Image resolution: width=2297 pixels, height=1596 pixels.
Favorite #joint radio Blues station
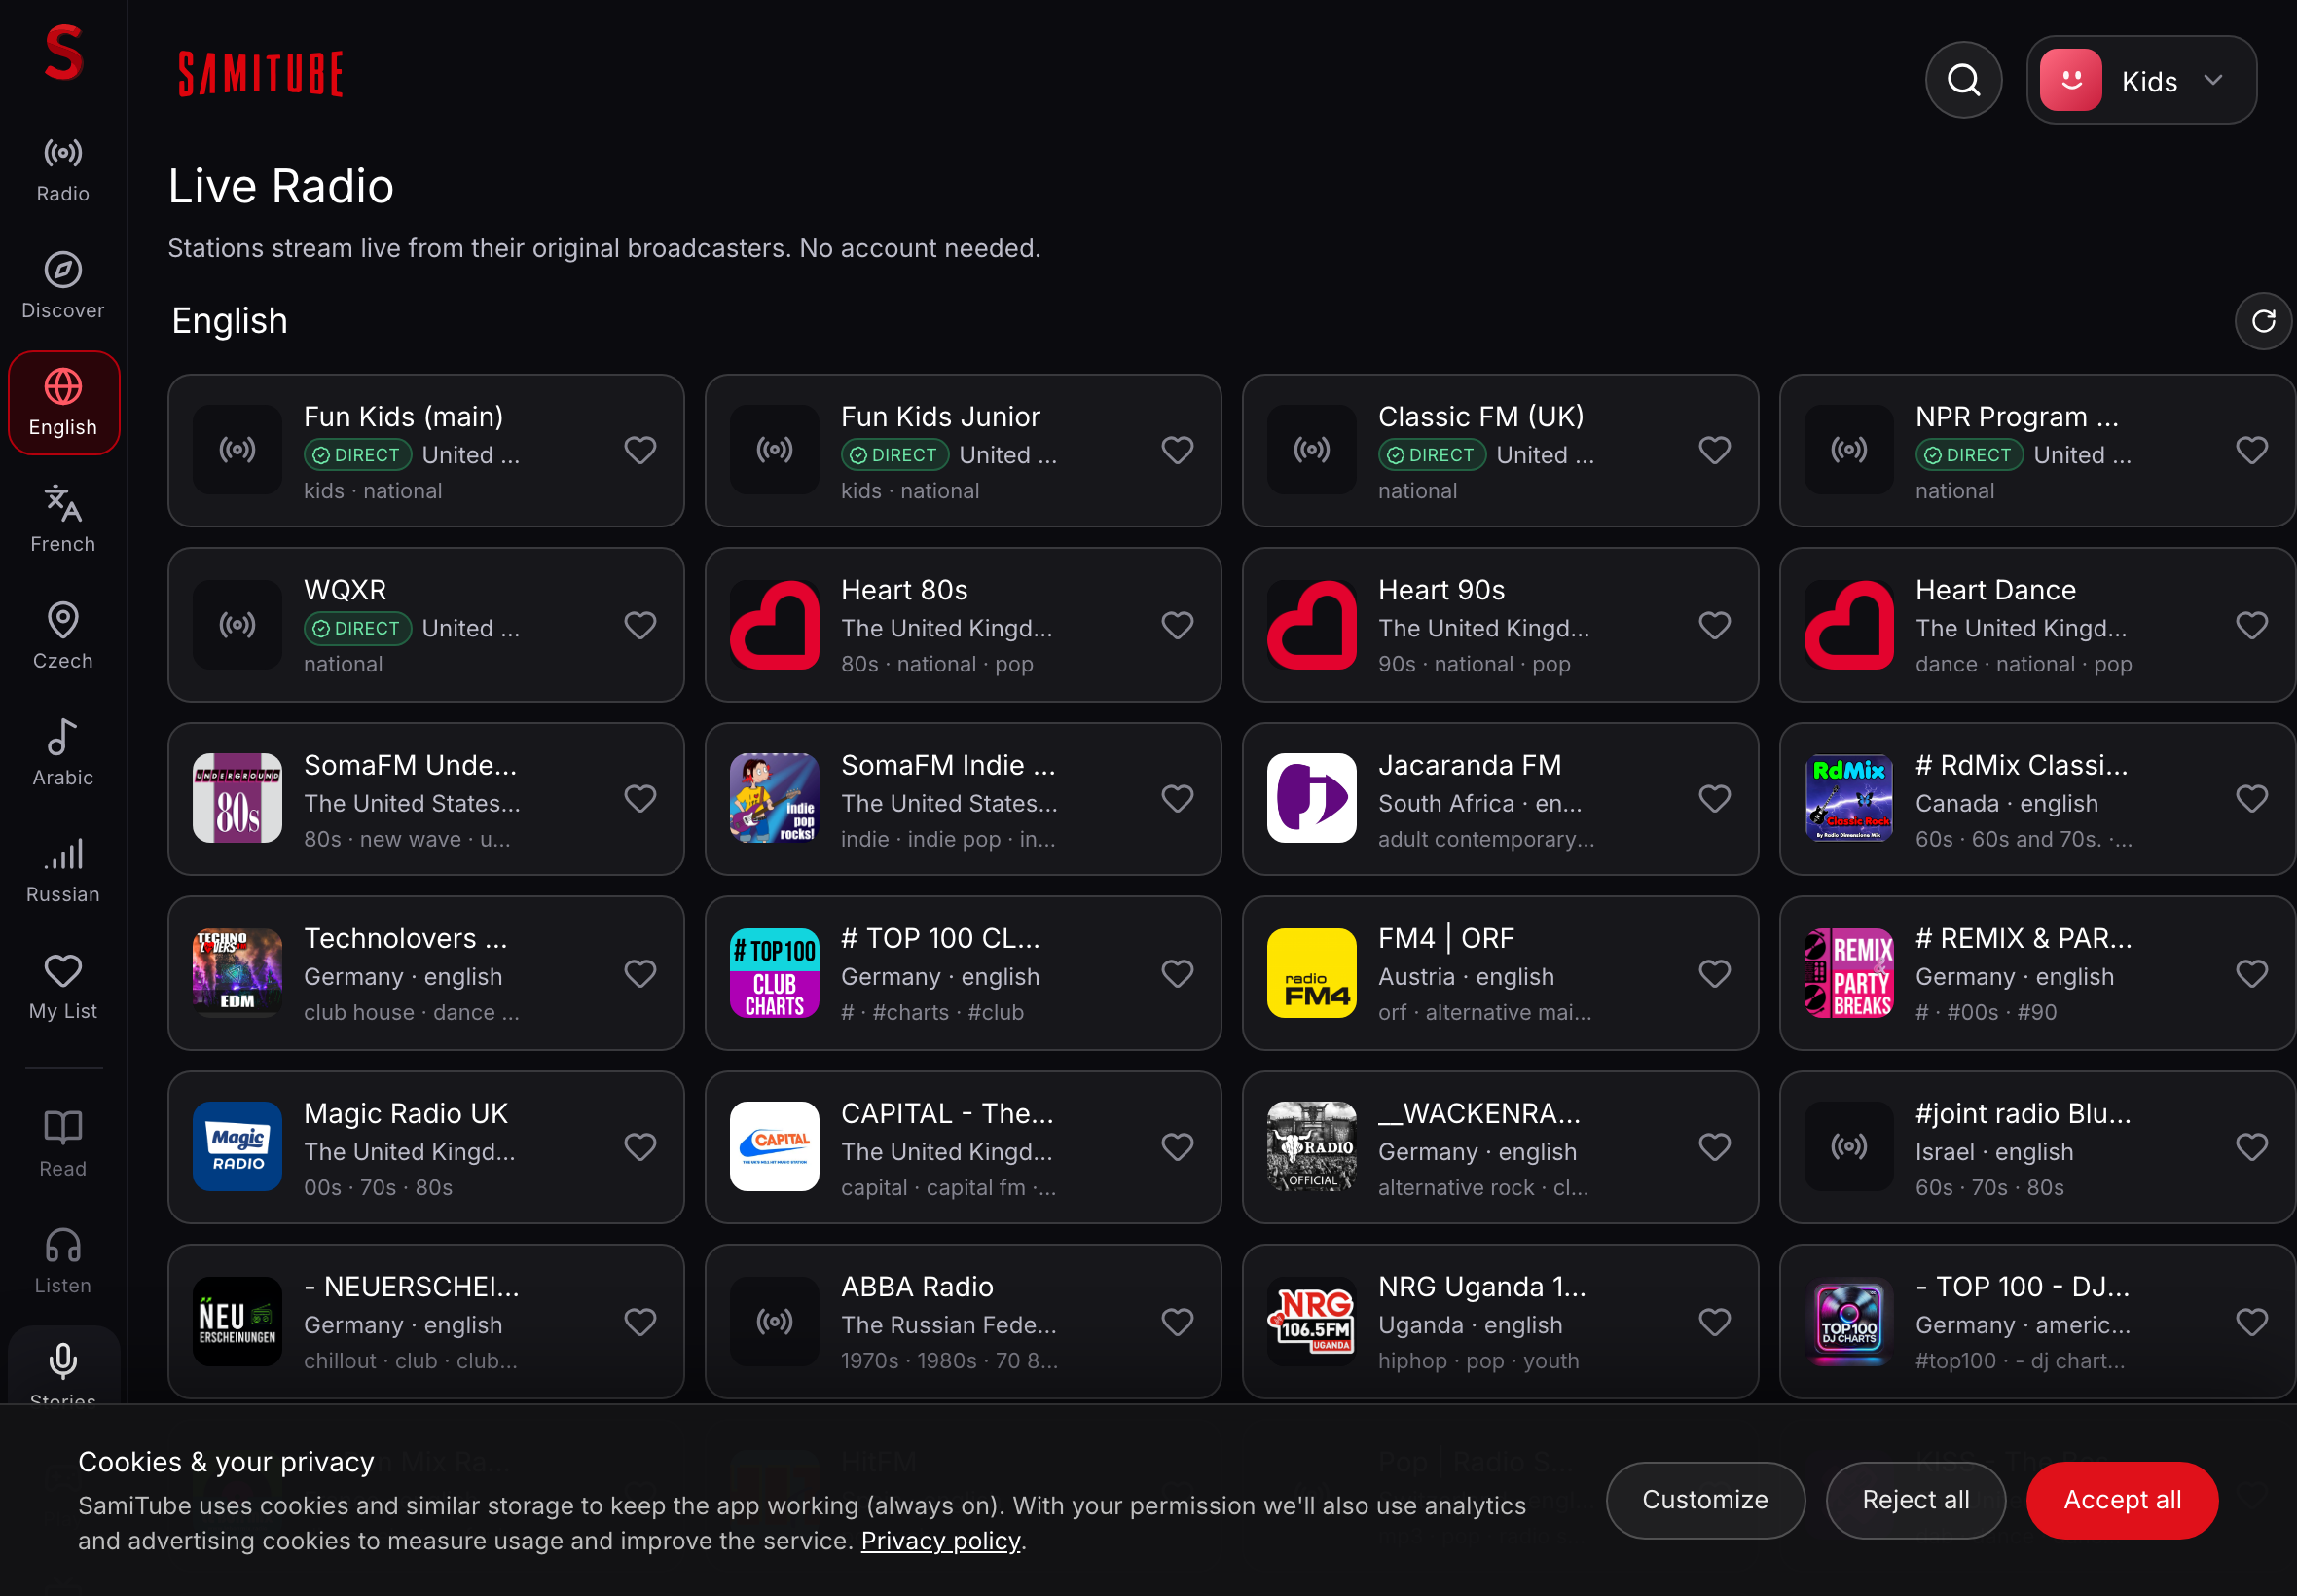[2251, 1147]
